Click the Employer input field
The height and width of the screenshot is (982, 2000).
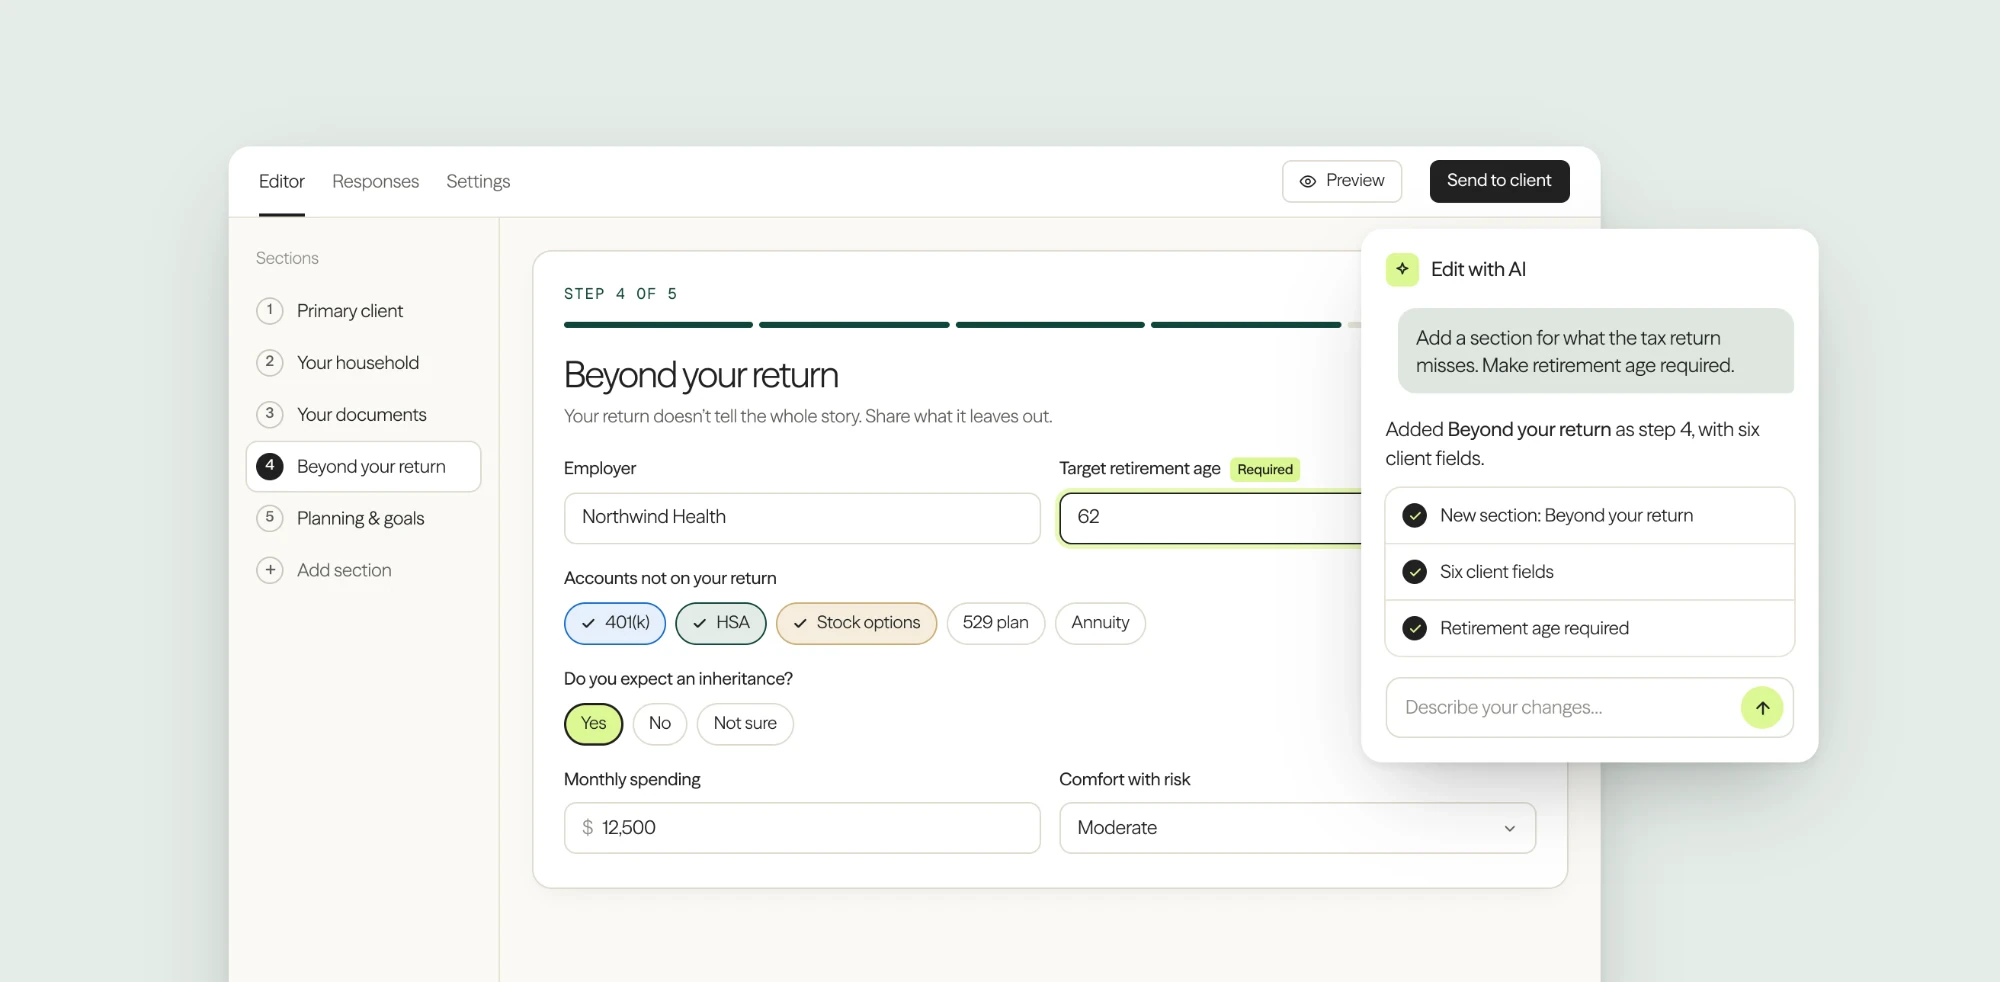pyautogui.click(x=802, y=518)
